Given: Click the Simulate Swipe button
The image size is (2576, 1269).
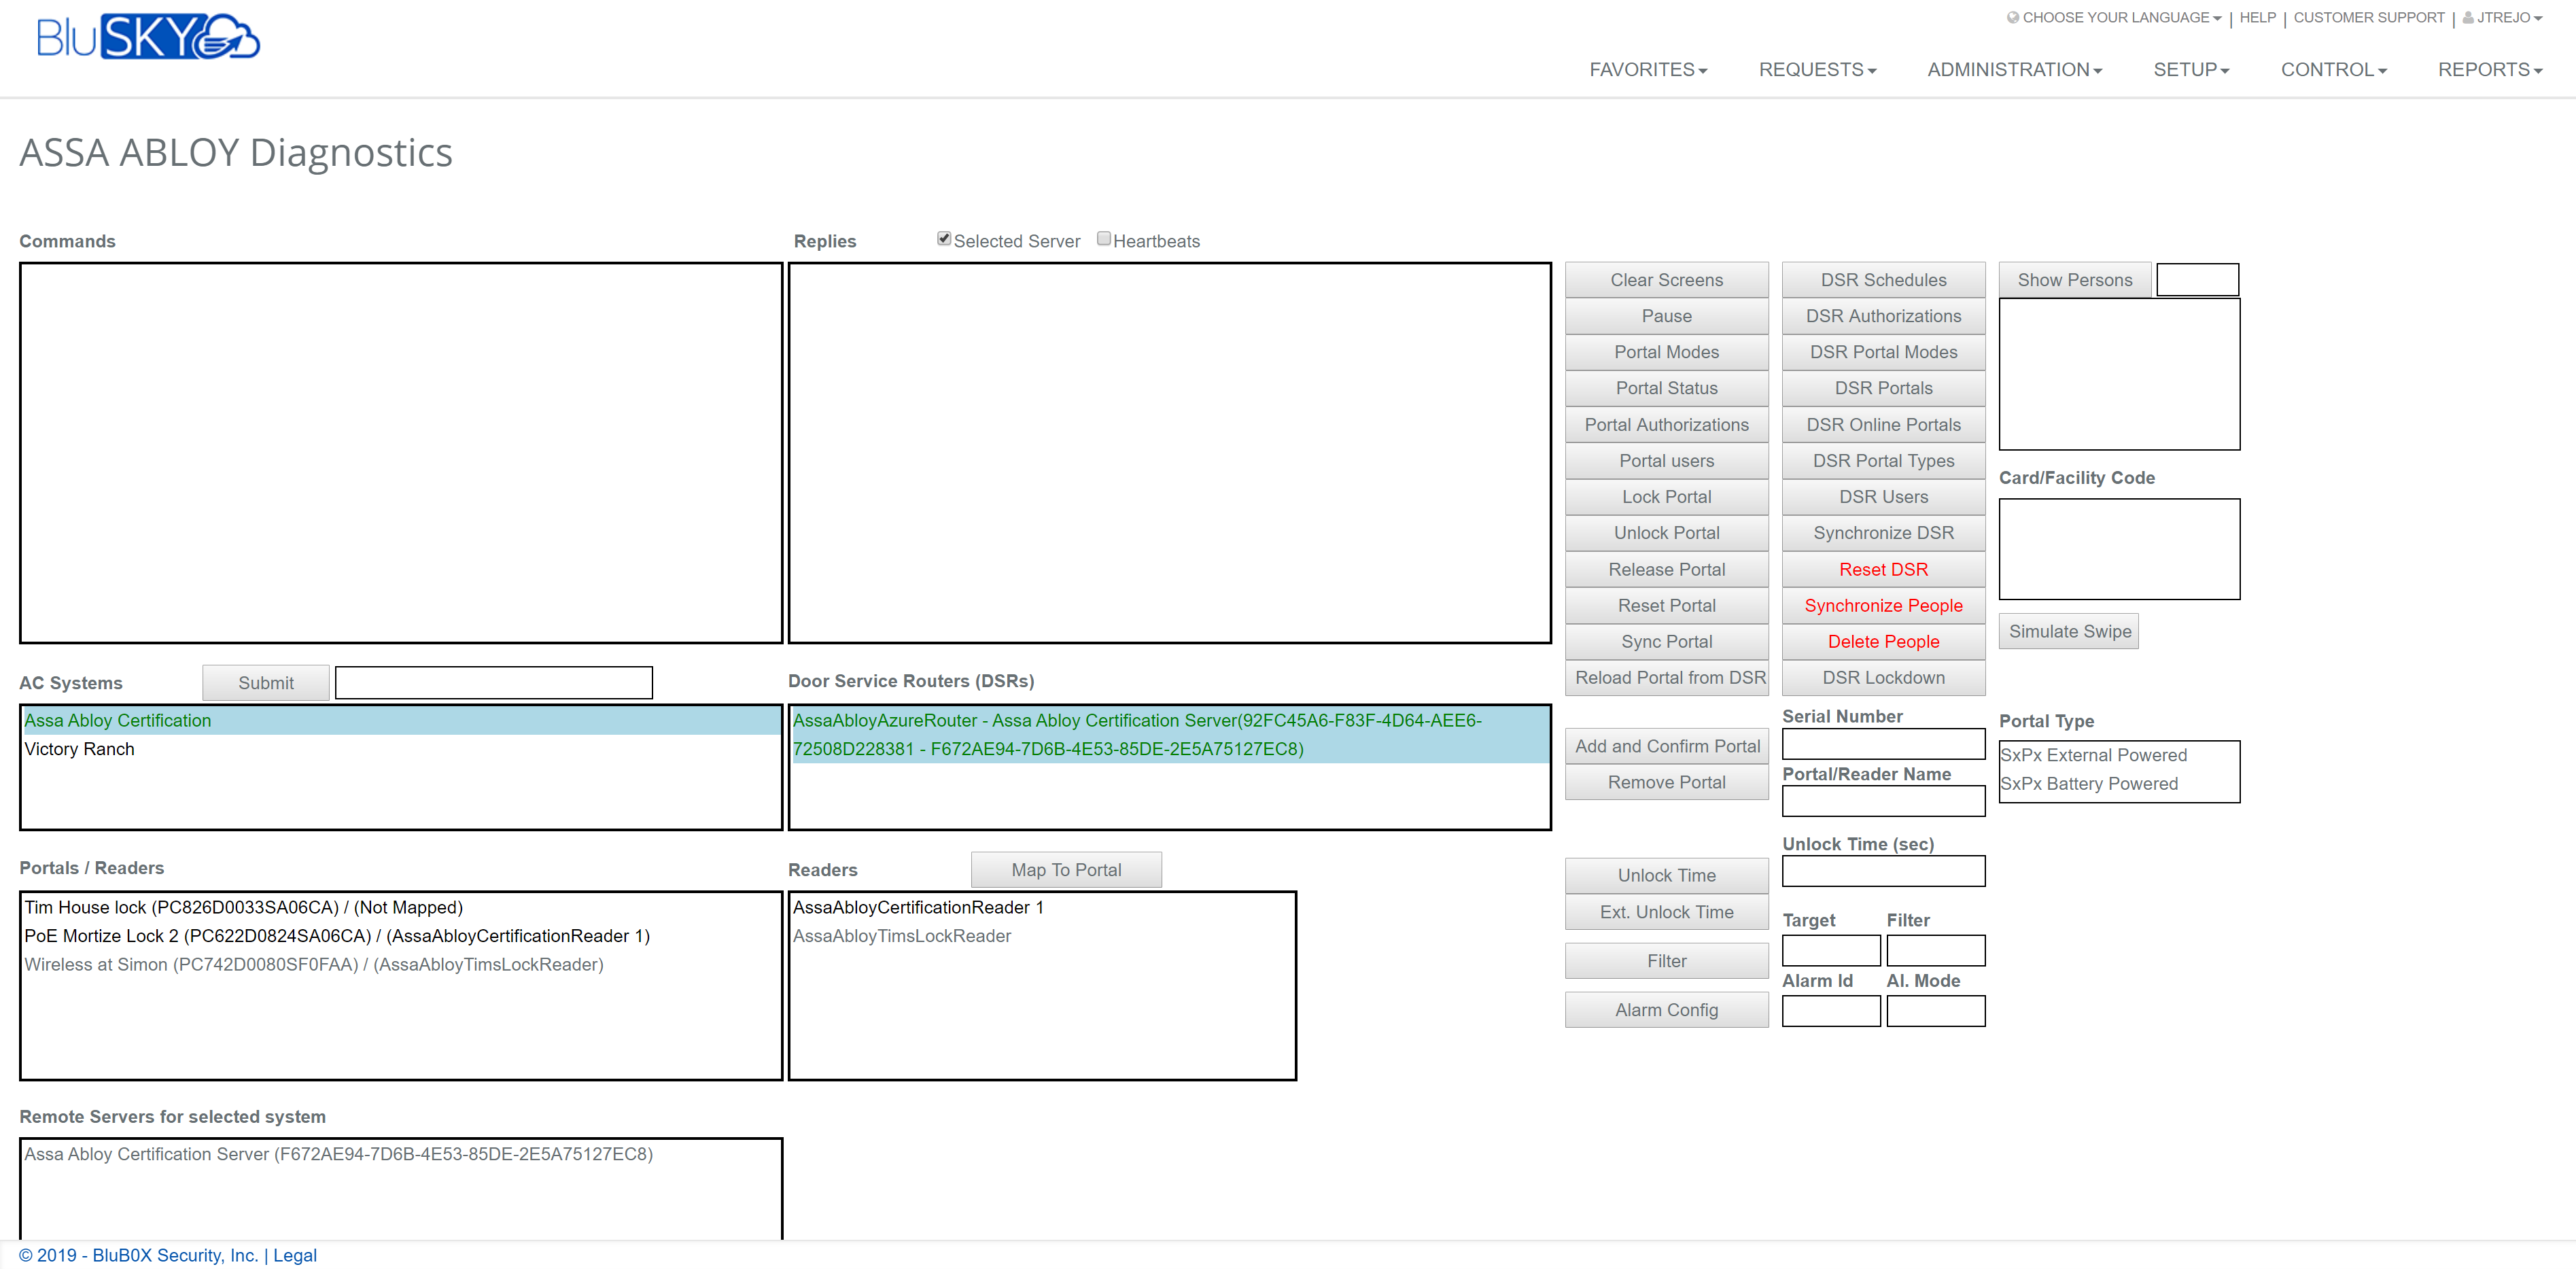Looking at the screenshot, I should (x=2068, y=631).
